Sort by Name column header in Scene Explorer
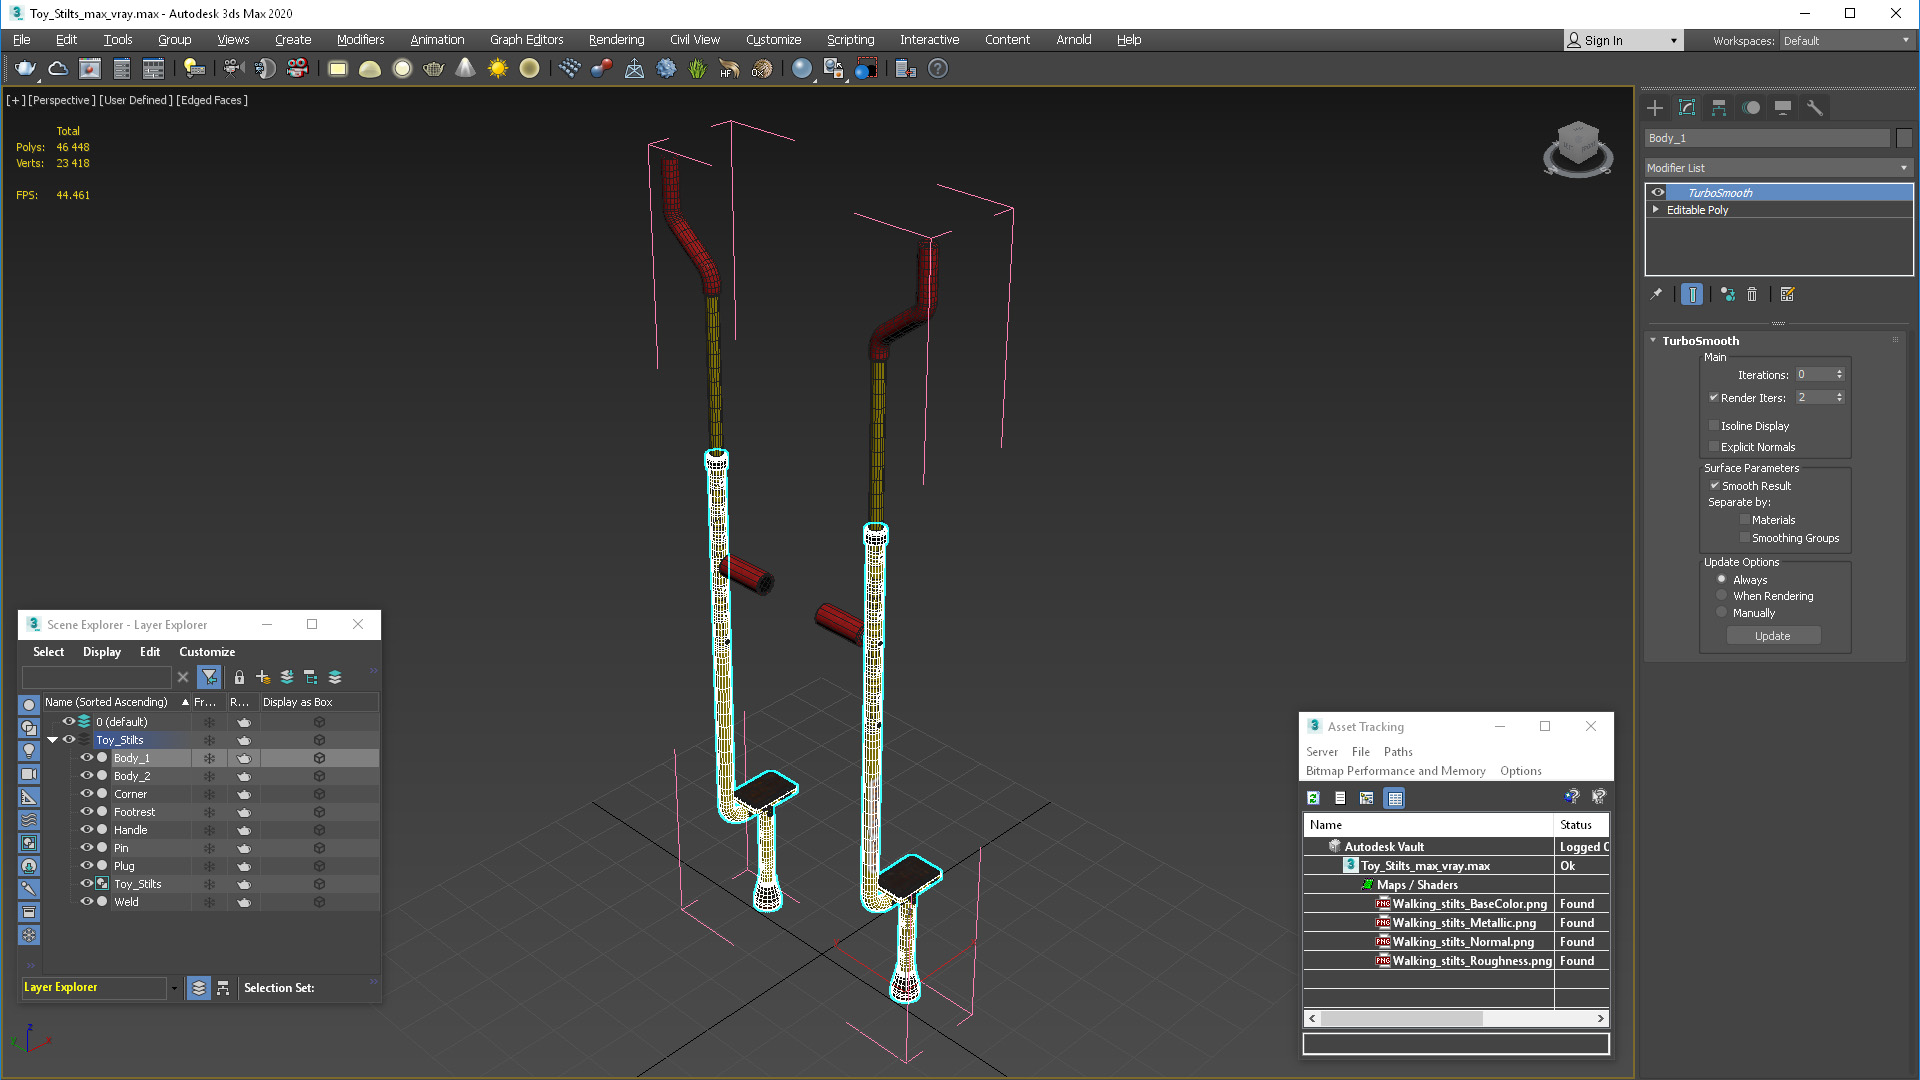 [x=116, y=702]
